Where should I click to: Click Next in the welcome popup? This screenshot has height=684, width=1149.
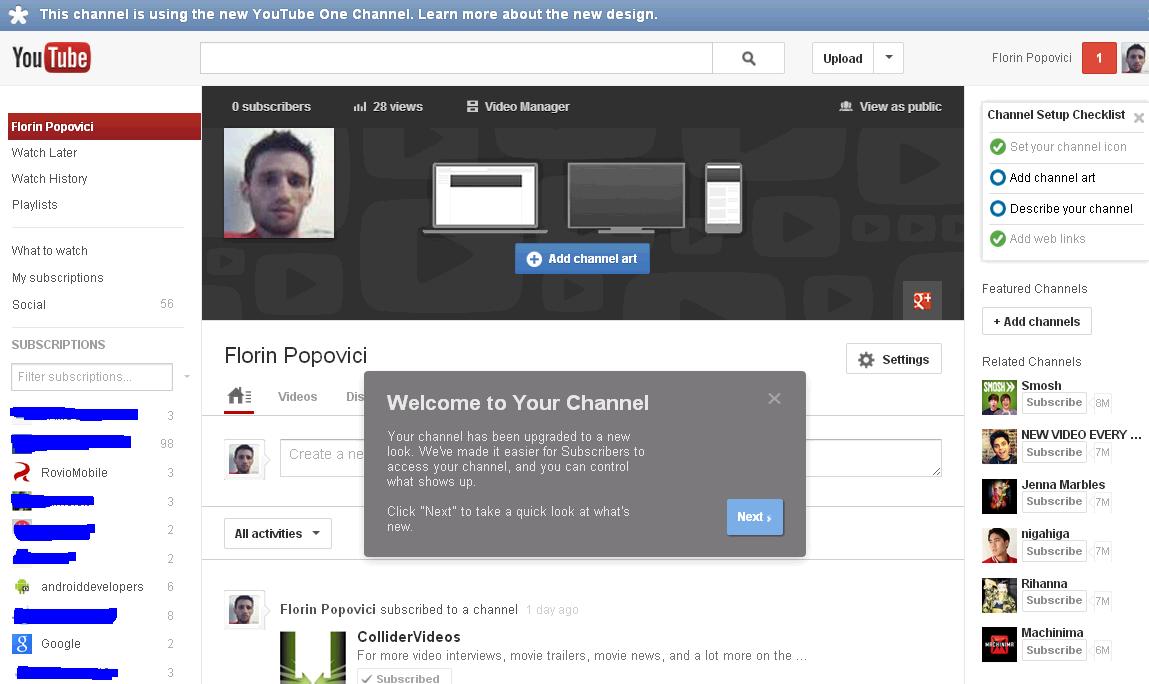pyautogui.click(x=754, y=517)
